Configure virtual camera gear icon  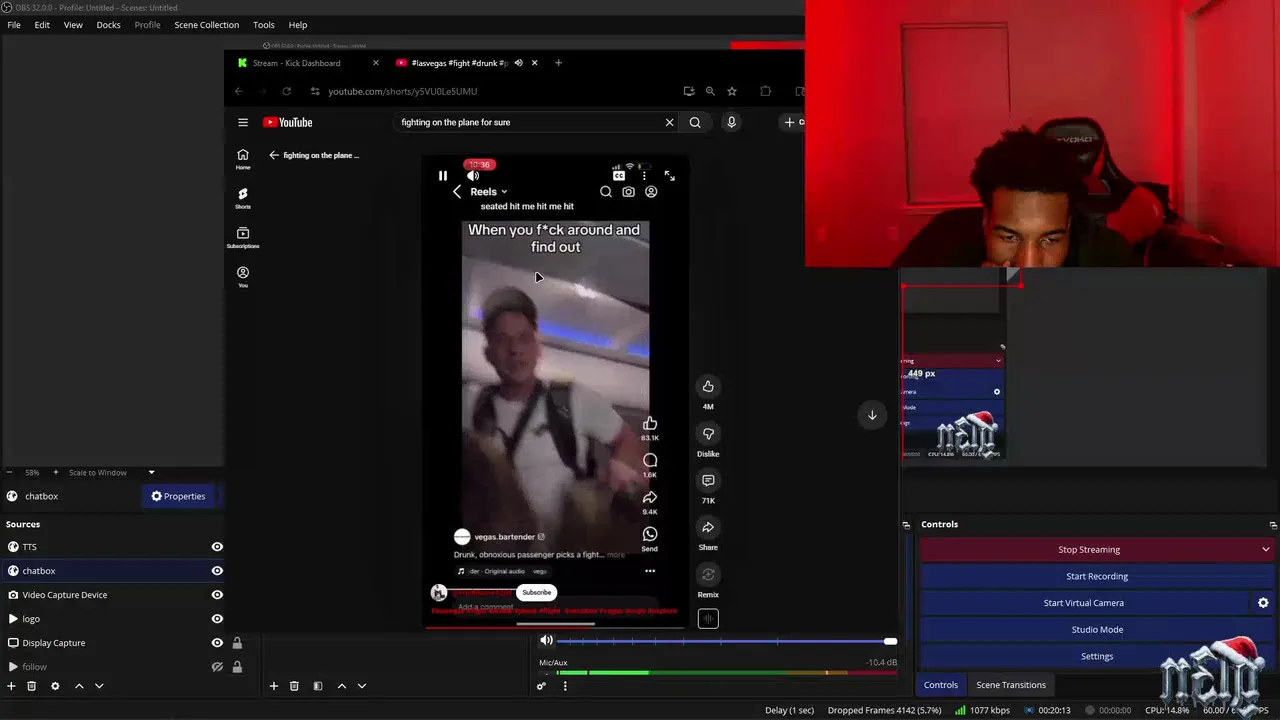1263,603
